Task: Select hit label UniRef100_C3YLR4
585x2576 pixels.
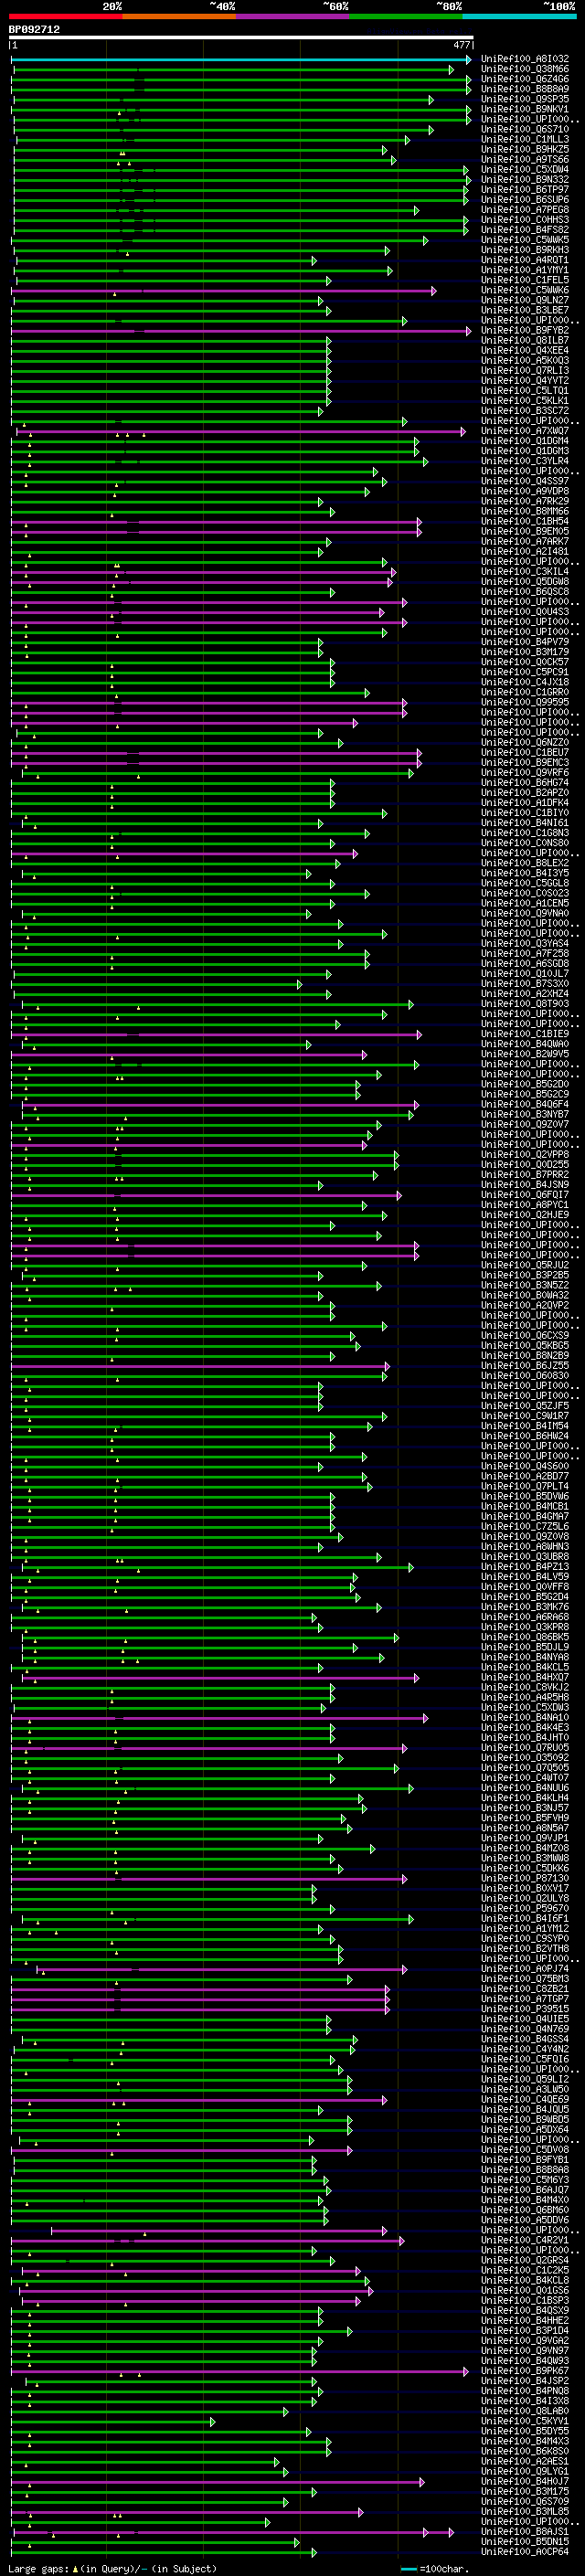Action: click(525, 461)
